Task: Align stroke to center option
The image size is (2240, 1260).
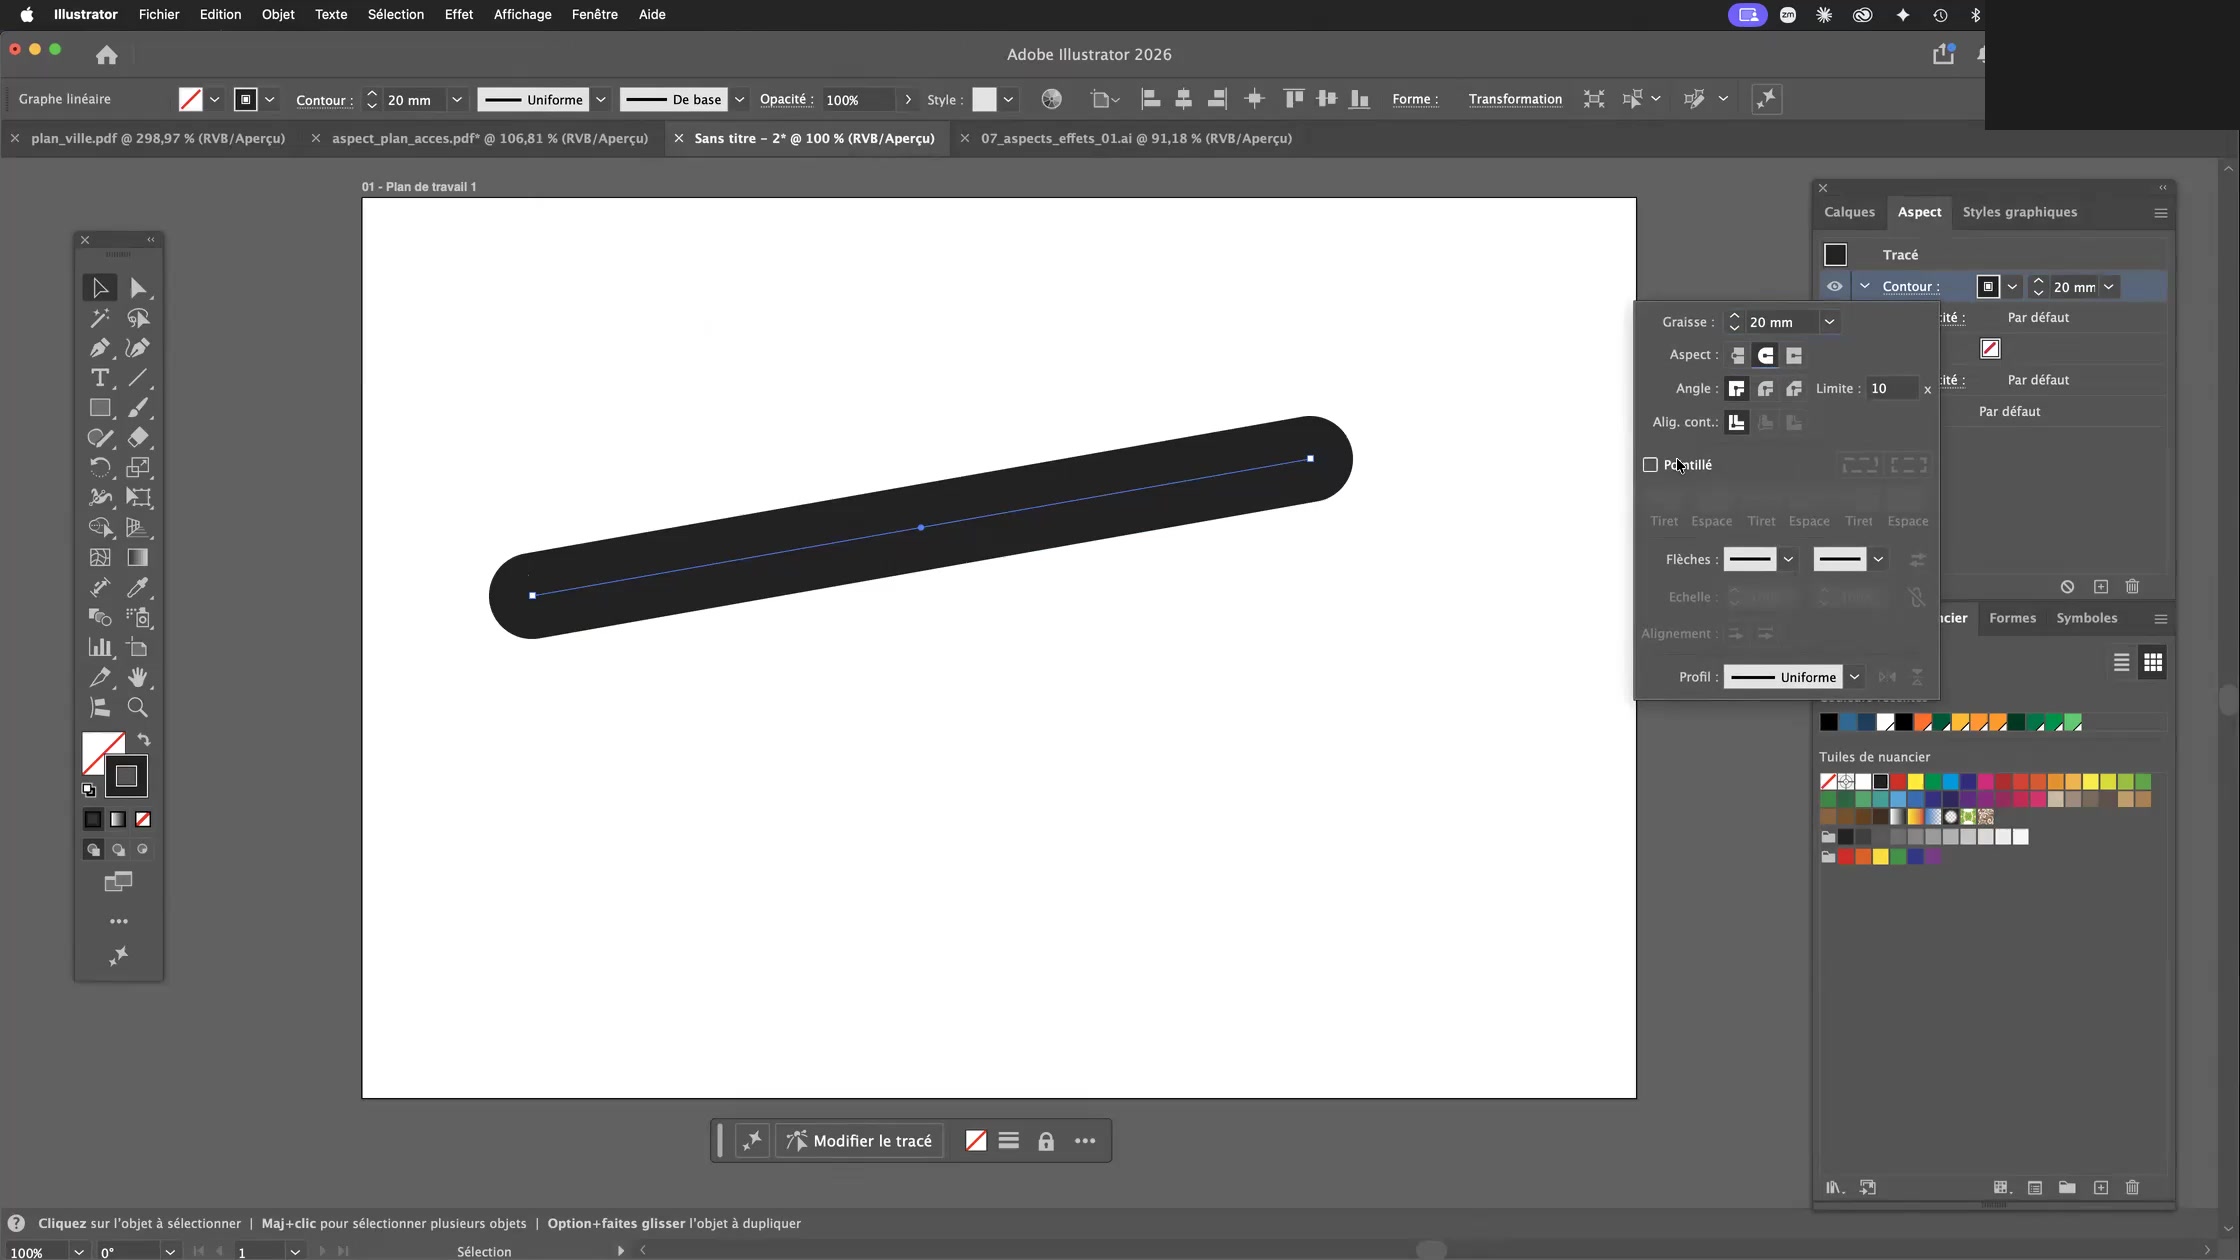Action: point(1737,423)
